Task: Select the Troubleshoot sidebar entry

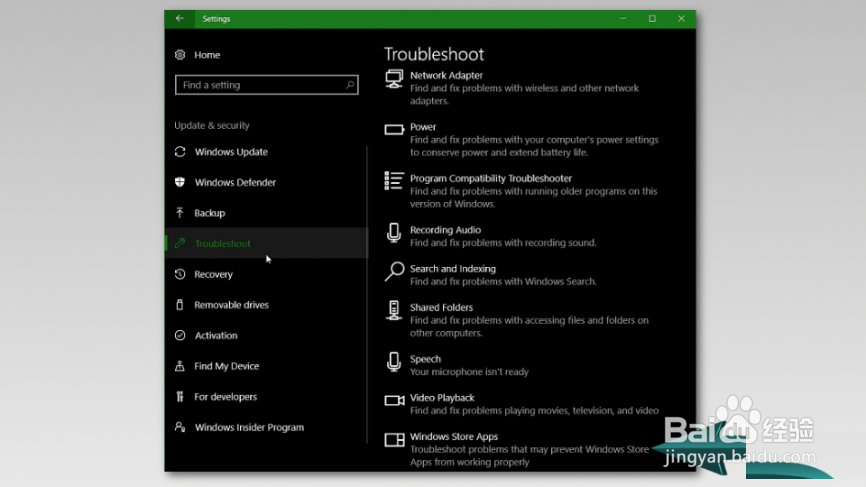Action: (266, 243)
